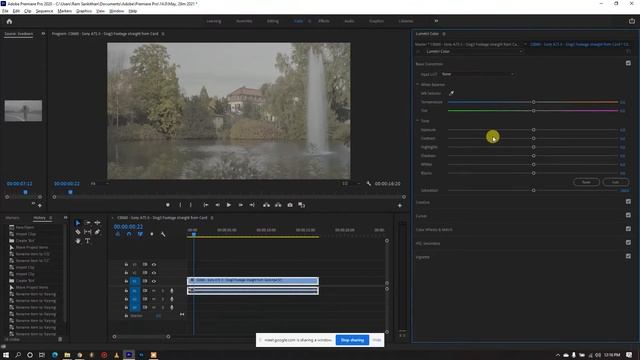Click quick export share icon

point(632,21)
